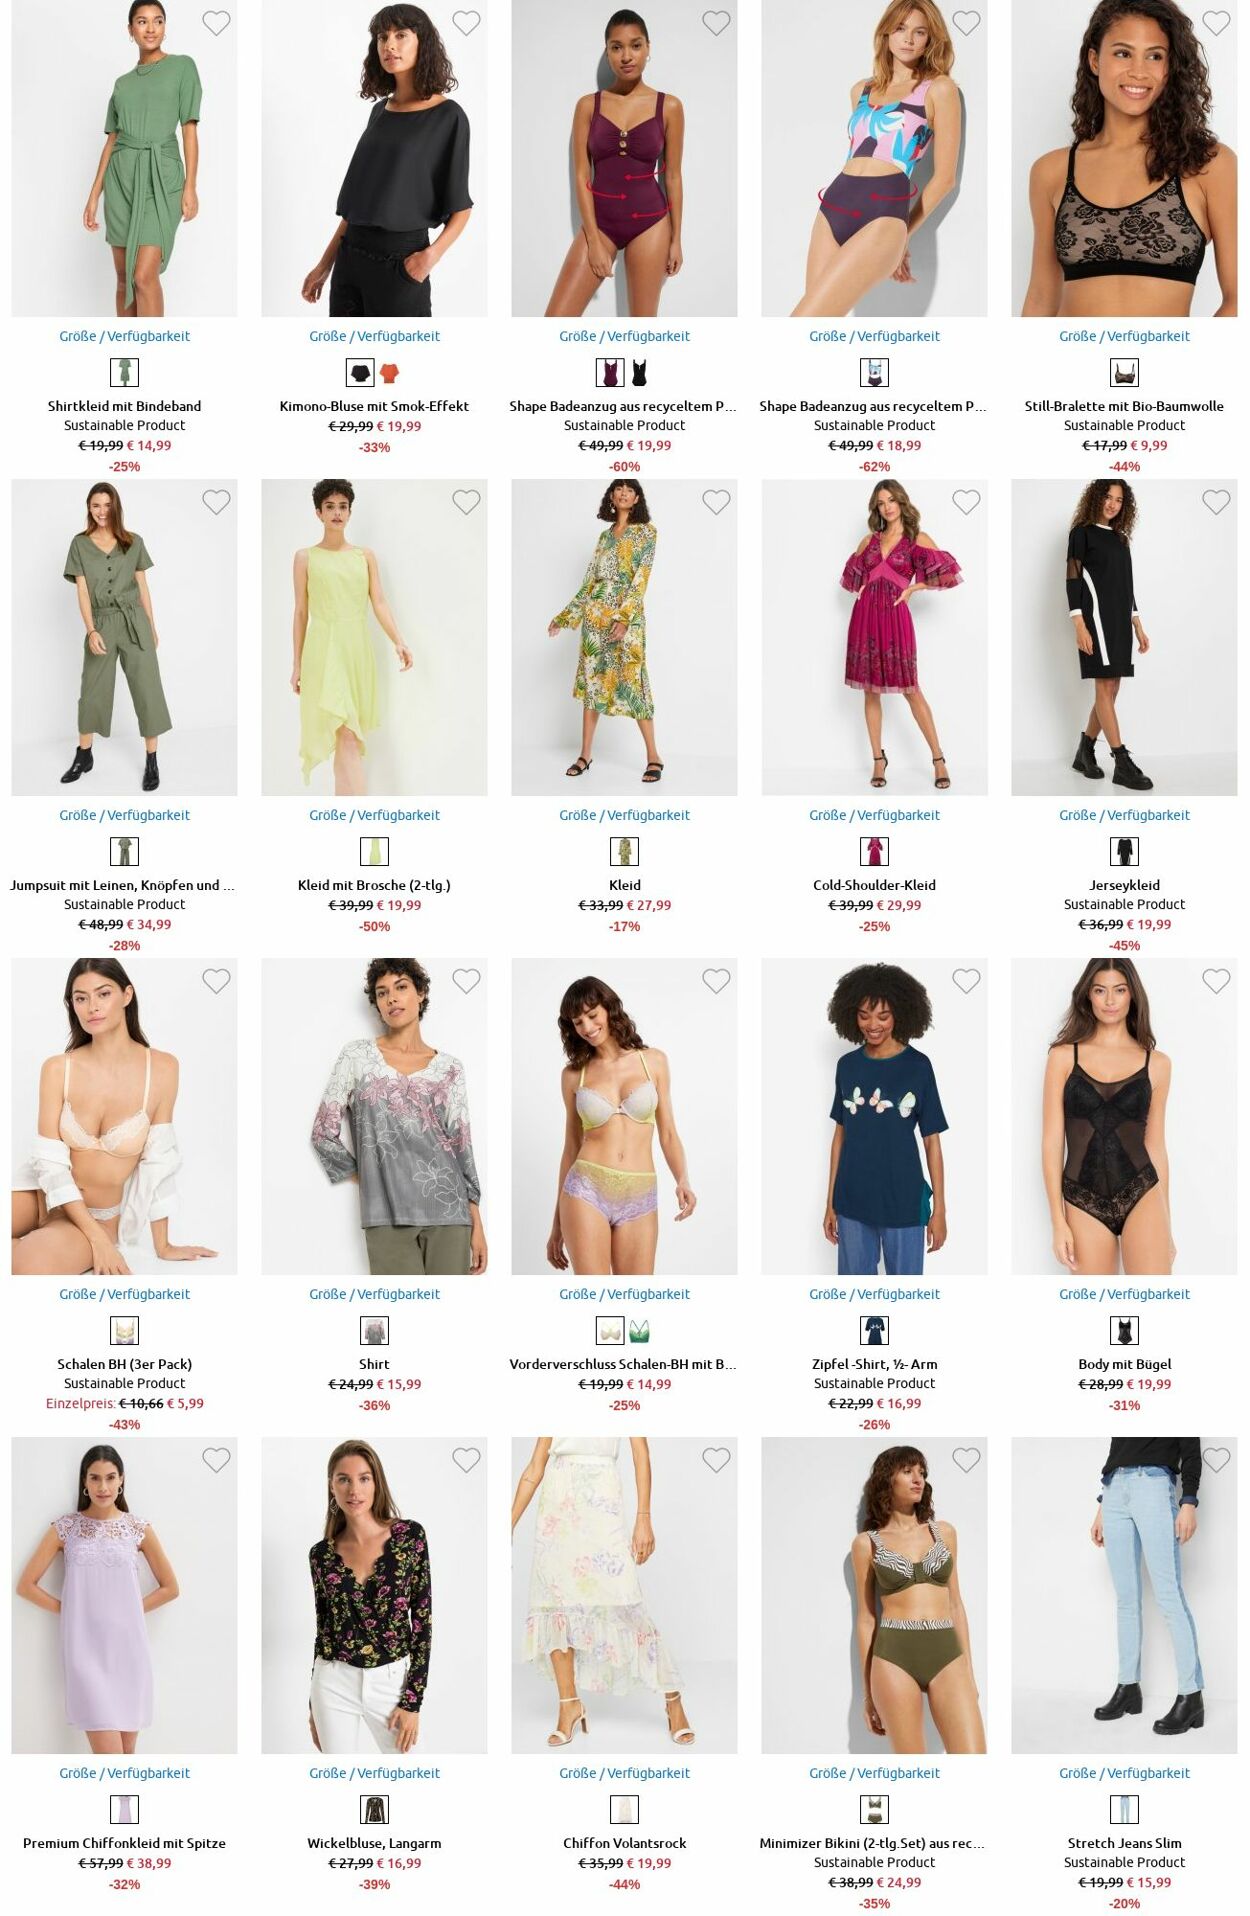Toggle wishlist heart for Chiffon Volantsrock
Viewport: 1250px width, 1916px height.
point(716,1460)
